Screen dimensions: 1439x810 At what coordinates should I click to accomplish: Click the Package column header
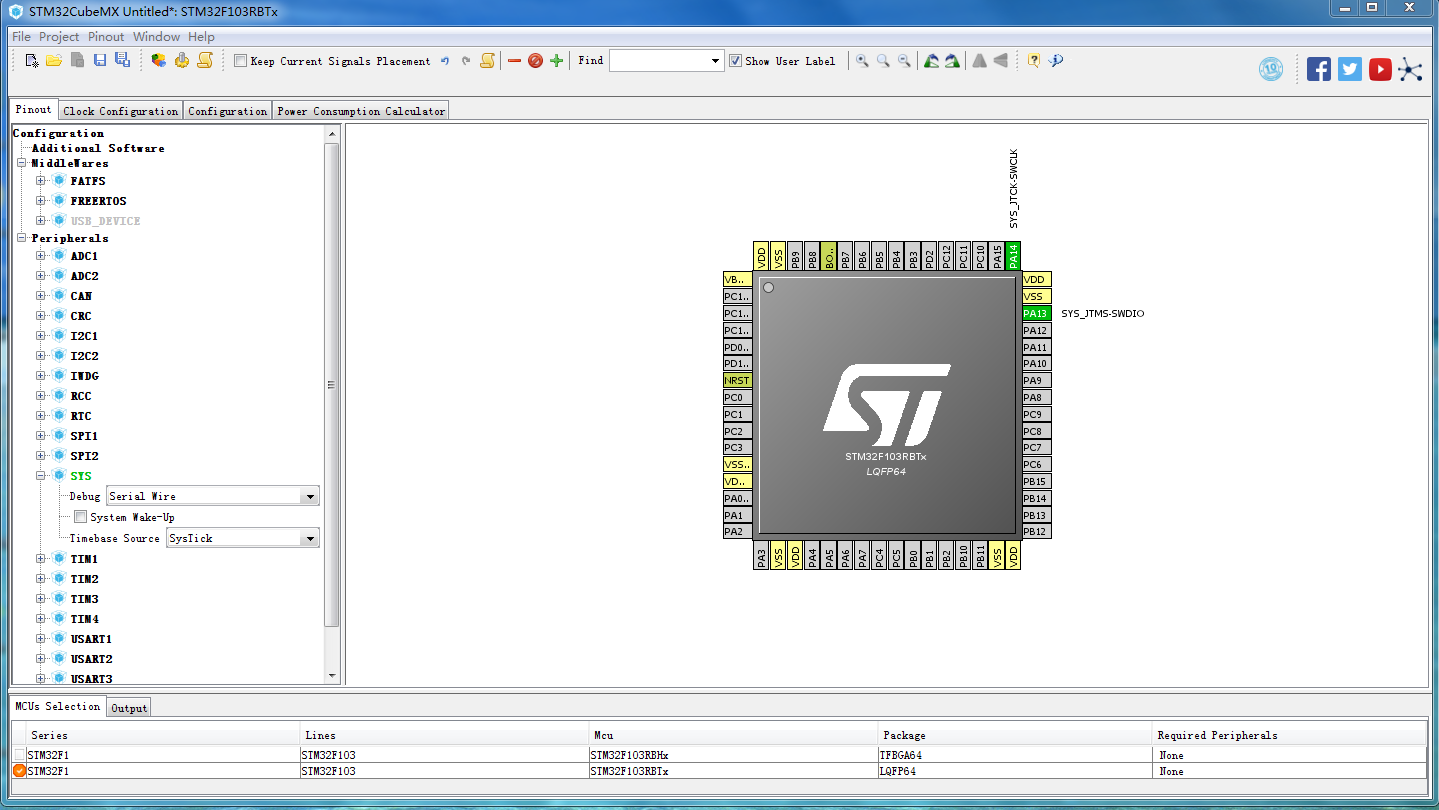1013,735
